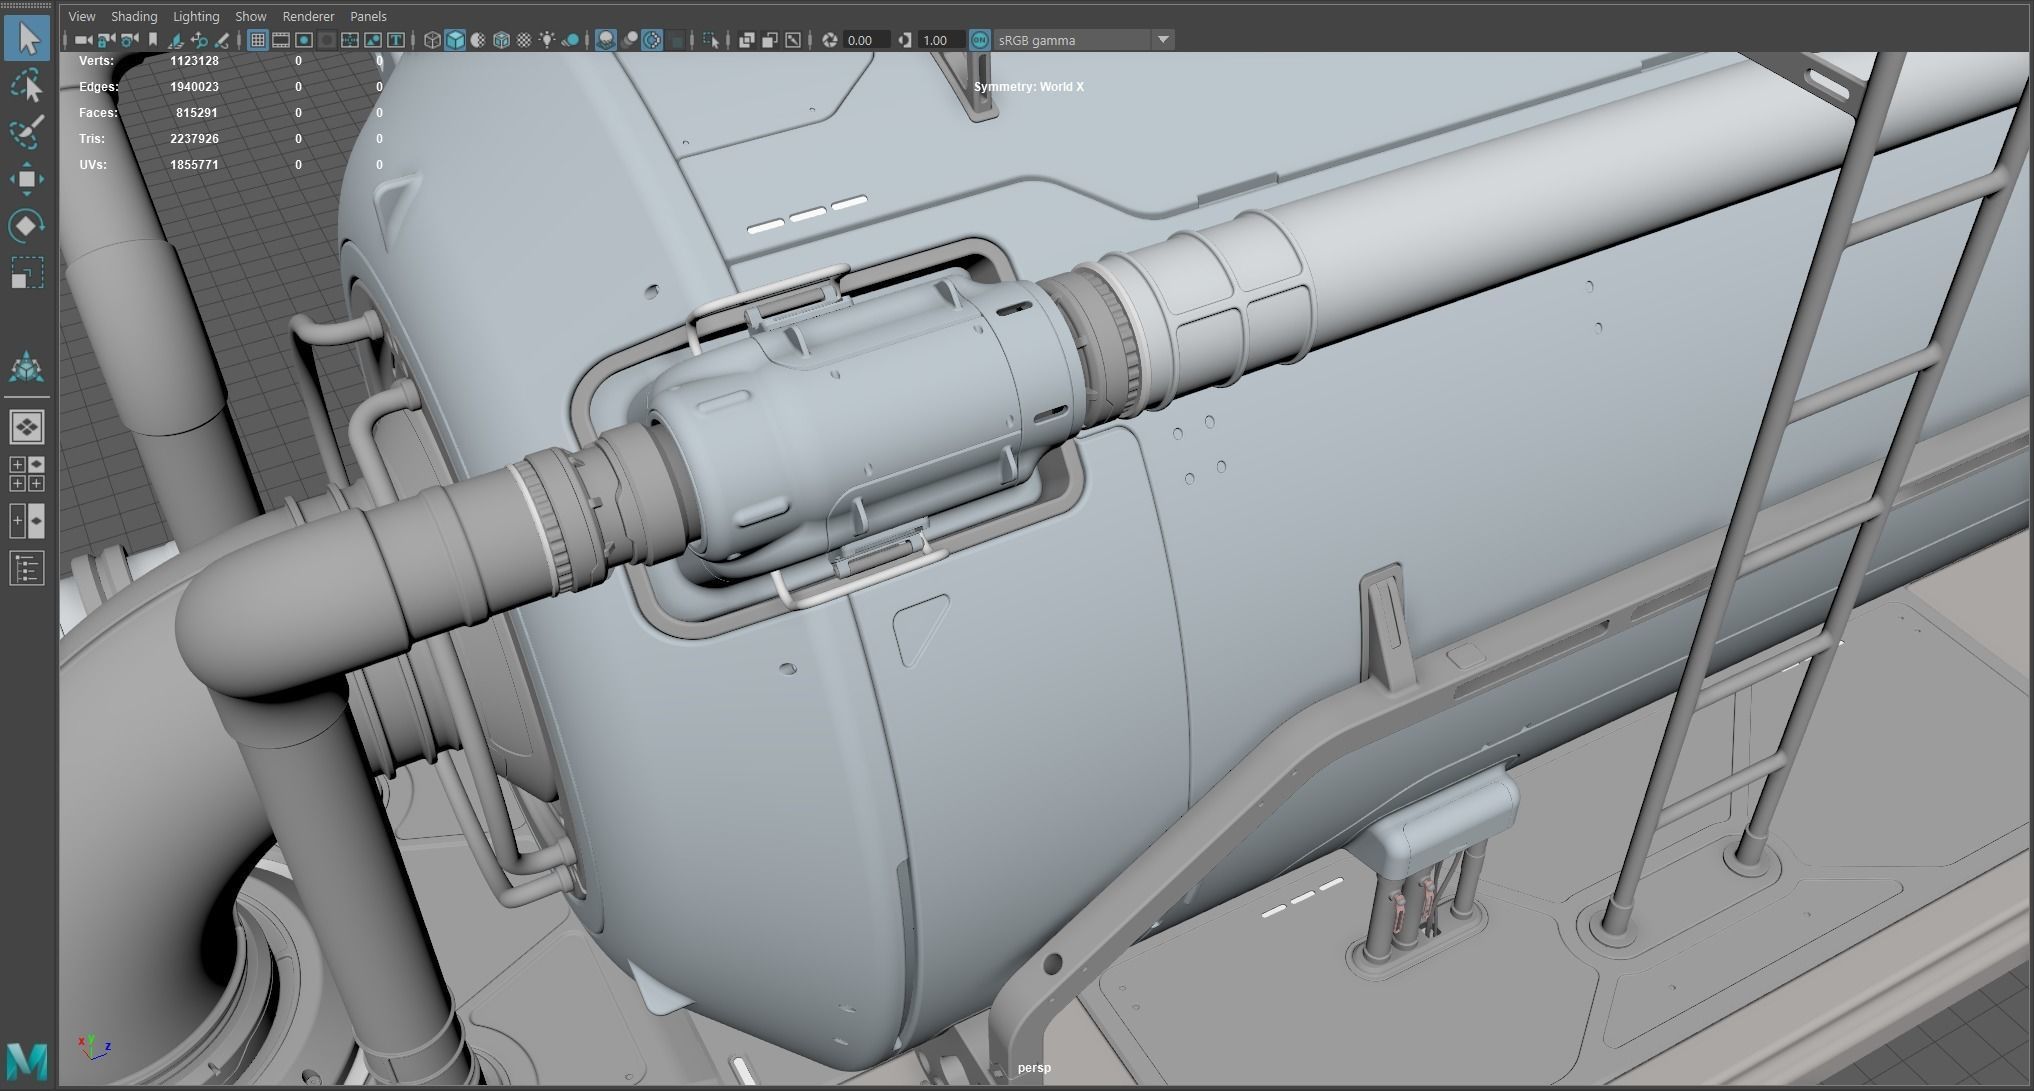
Task: Open the Outliner layout icon
Action: pyautogui.click(x=27, y=568)
